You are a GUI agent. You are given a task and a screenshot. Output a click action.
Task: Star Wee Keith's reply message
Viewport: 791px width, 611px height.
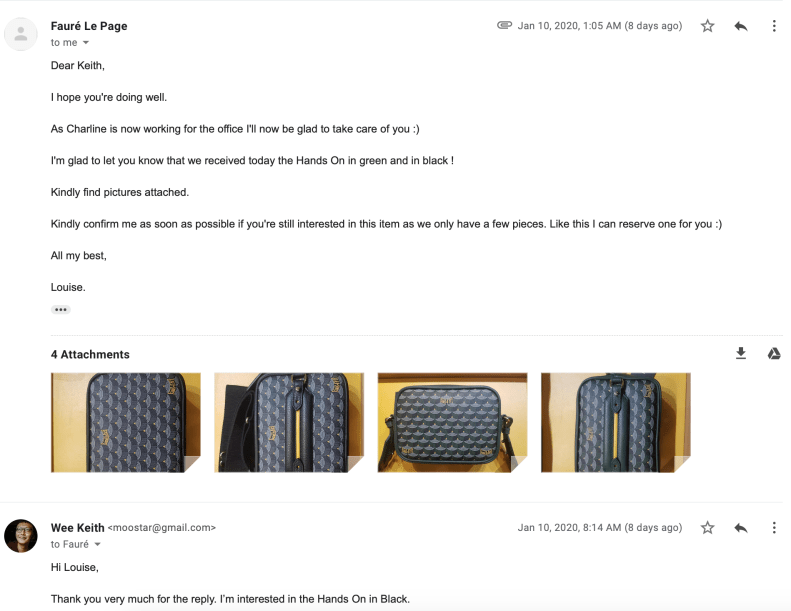[x=707, y=527]
